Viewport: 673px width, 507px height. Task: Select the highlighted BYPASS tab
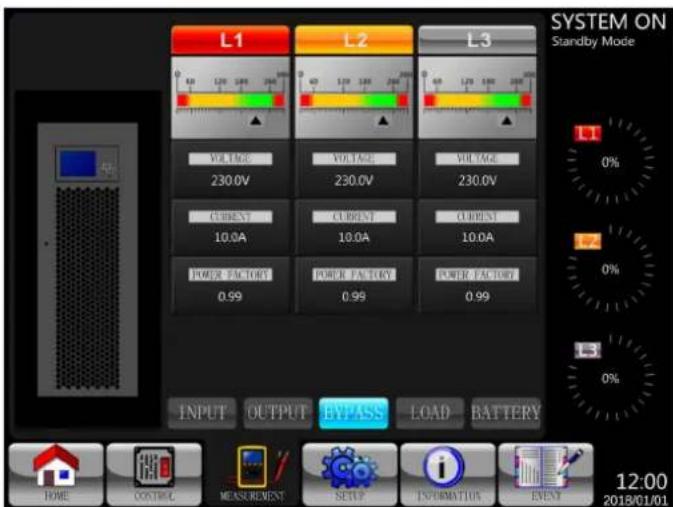point(354,413)
